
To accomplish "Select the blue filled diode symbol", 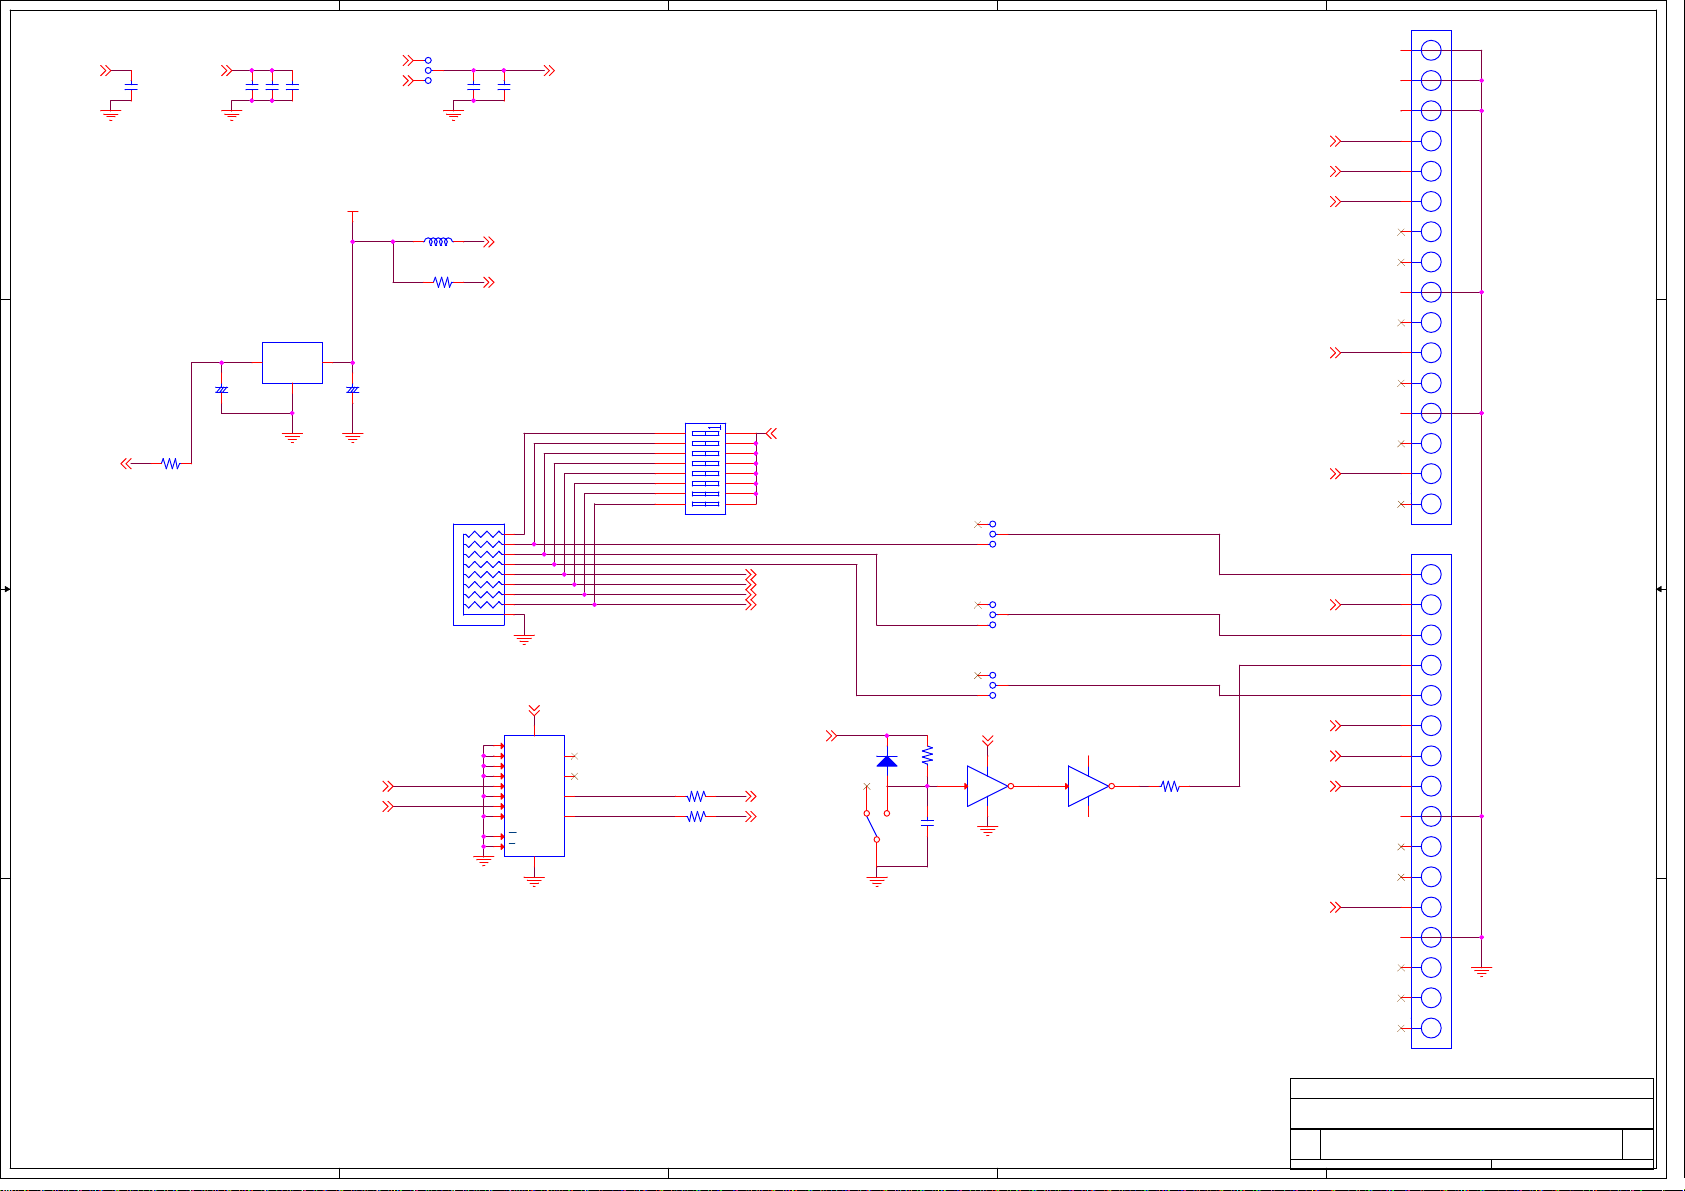I will 887,761.
